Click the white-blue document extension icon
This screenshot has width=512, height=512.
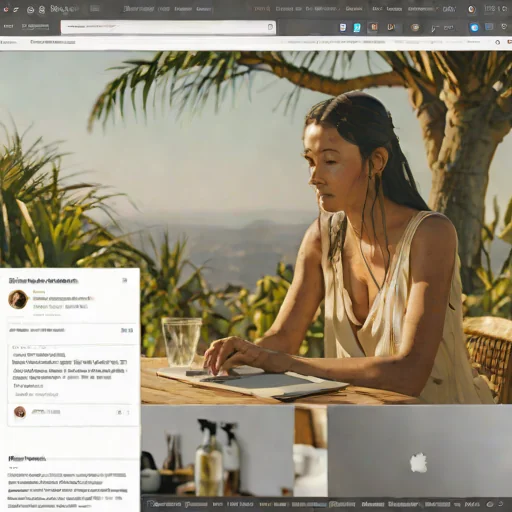[x=342, y=27]
